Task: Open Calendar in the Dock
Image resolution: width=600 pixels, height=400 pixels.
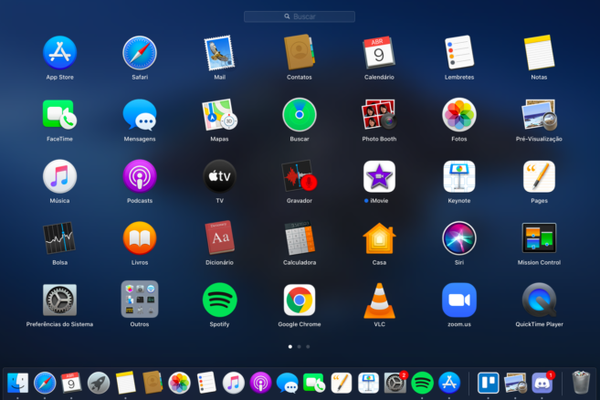Action: pyautogui.click(x=71, y=382)
